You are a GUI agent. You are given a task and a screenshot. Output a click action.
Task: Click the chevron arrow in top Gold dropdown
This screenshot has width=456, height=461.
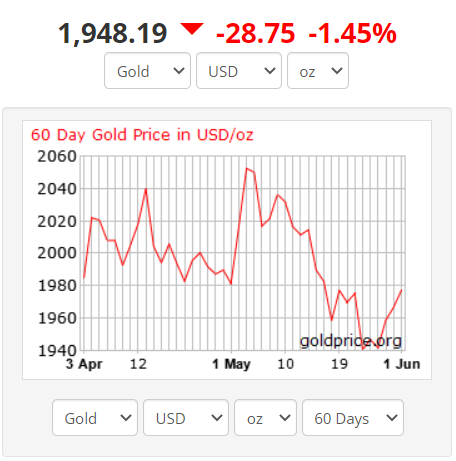179,71
